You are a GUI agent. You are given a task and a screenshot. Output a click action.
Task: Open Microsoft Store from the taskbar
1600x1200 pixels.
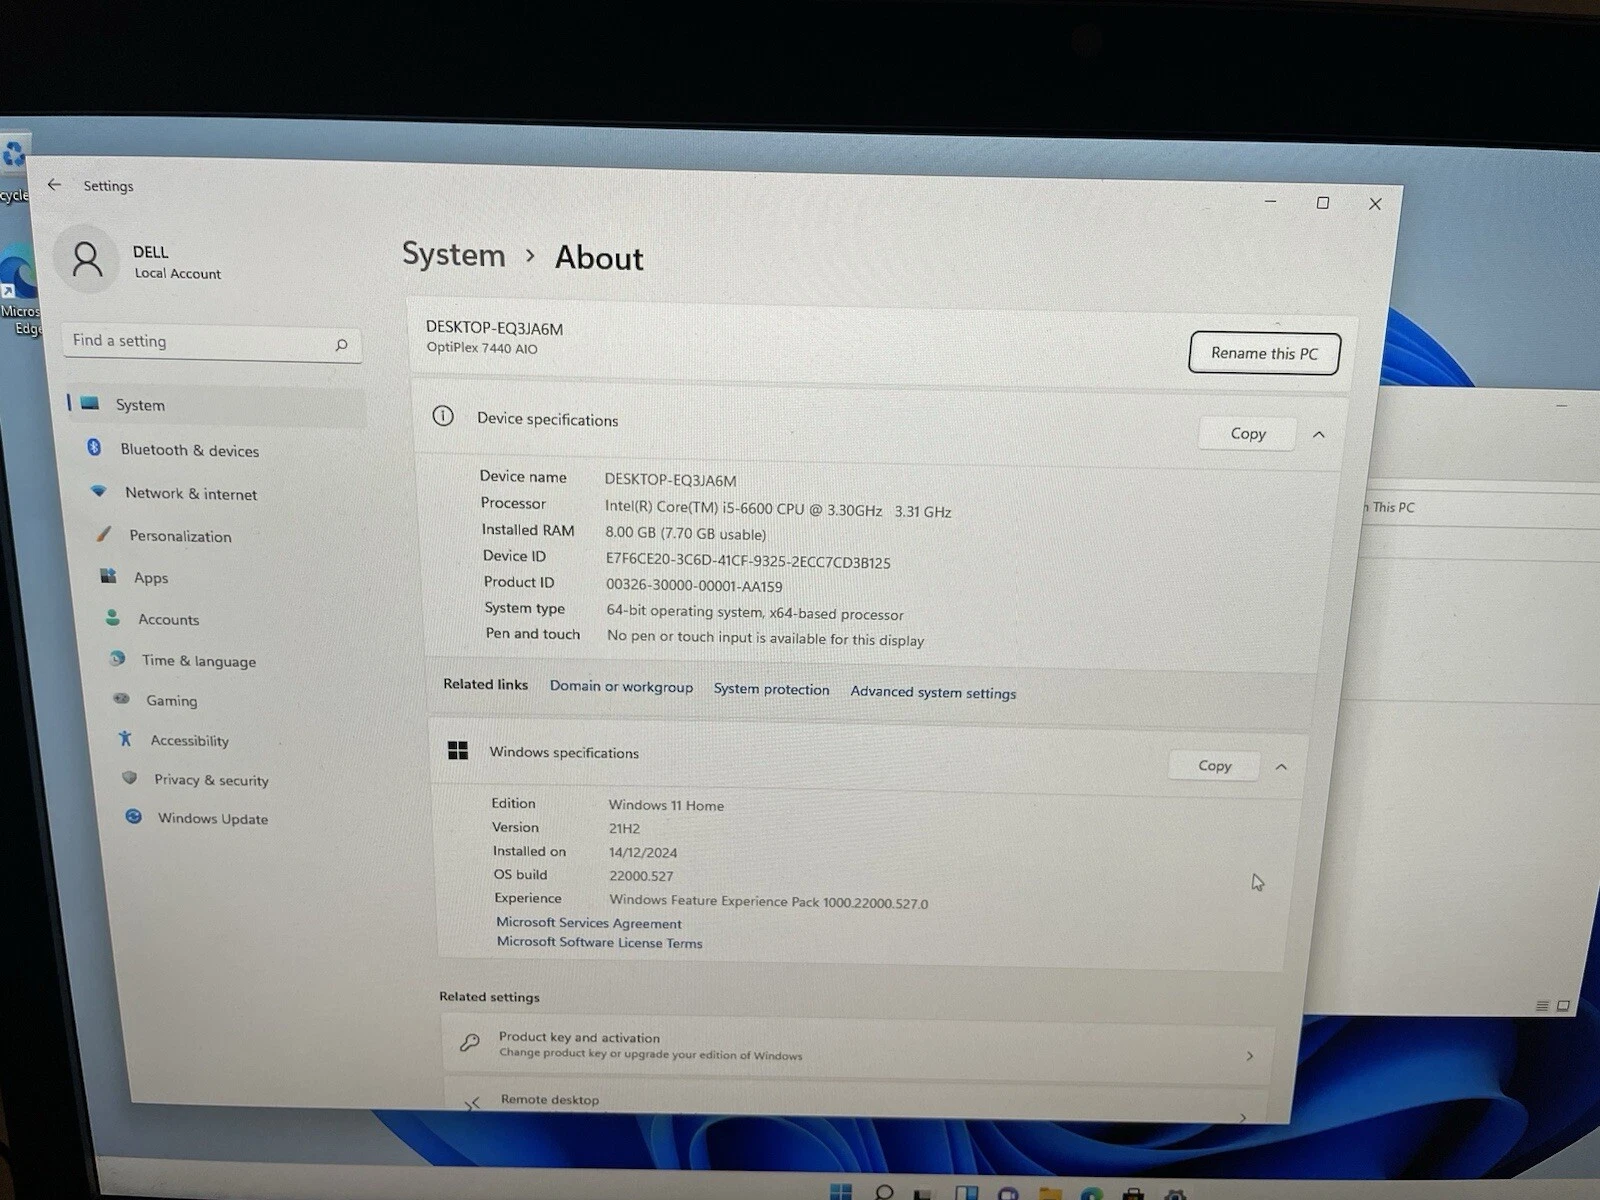tap(1133, 1194)
